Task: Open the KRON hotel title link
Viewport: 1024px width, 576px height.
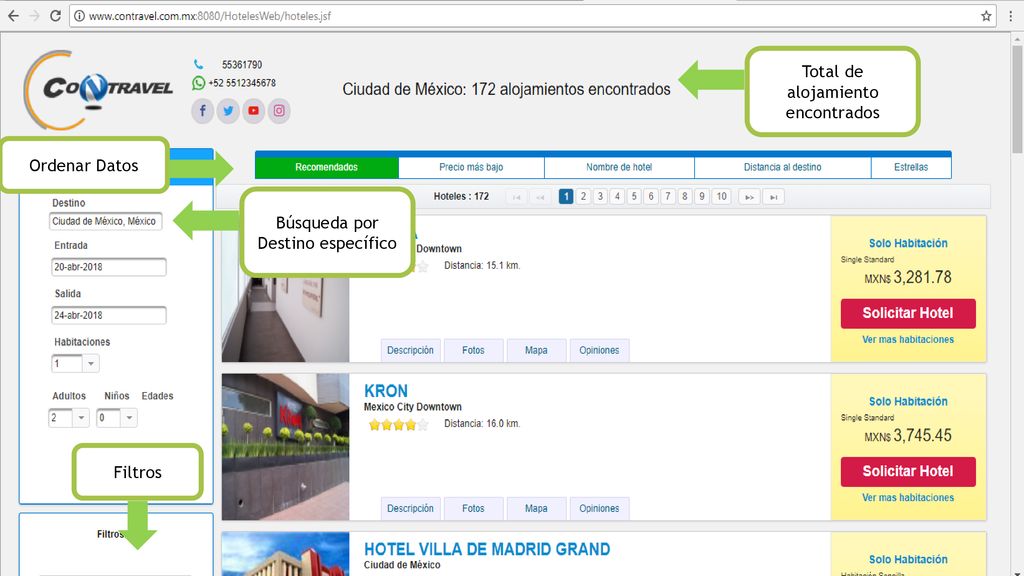Action: [x=386, y=391]
